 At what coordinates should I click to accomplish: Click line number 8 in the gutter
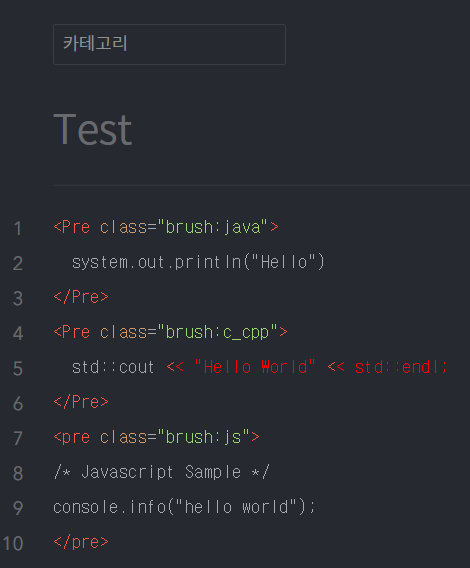(17, 473)
